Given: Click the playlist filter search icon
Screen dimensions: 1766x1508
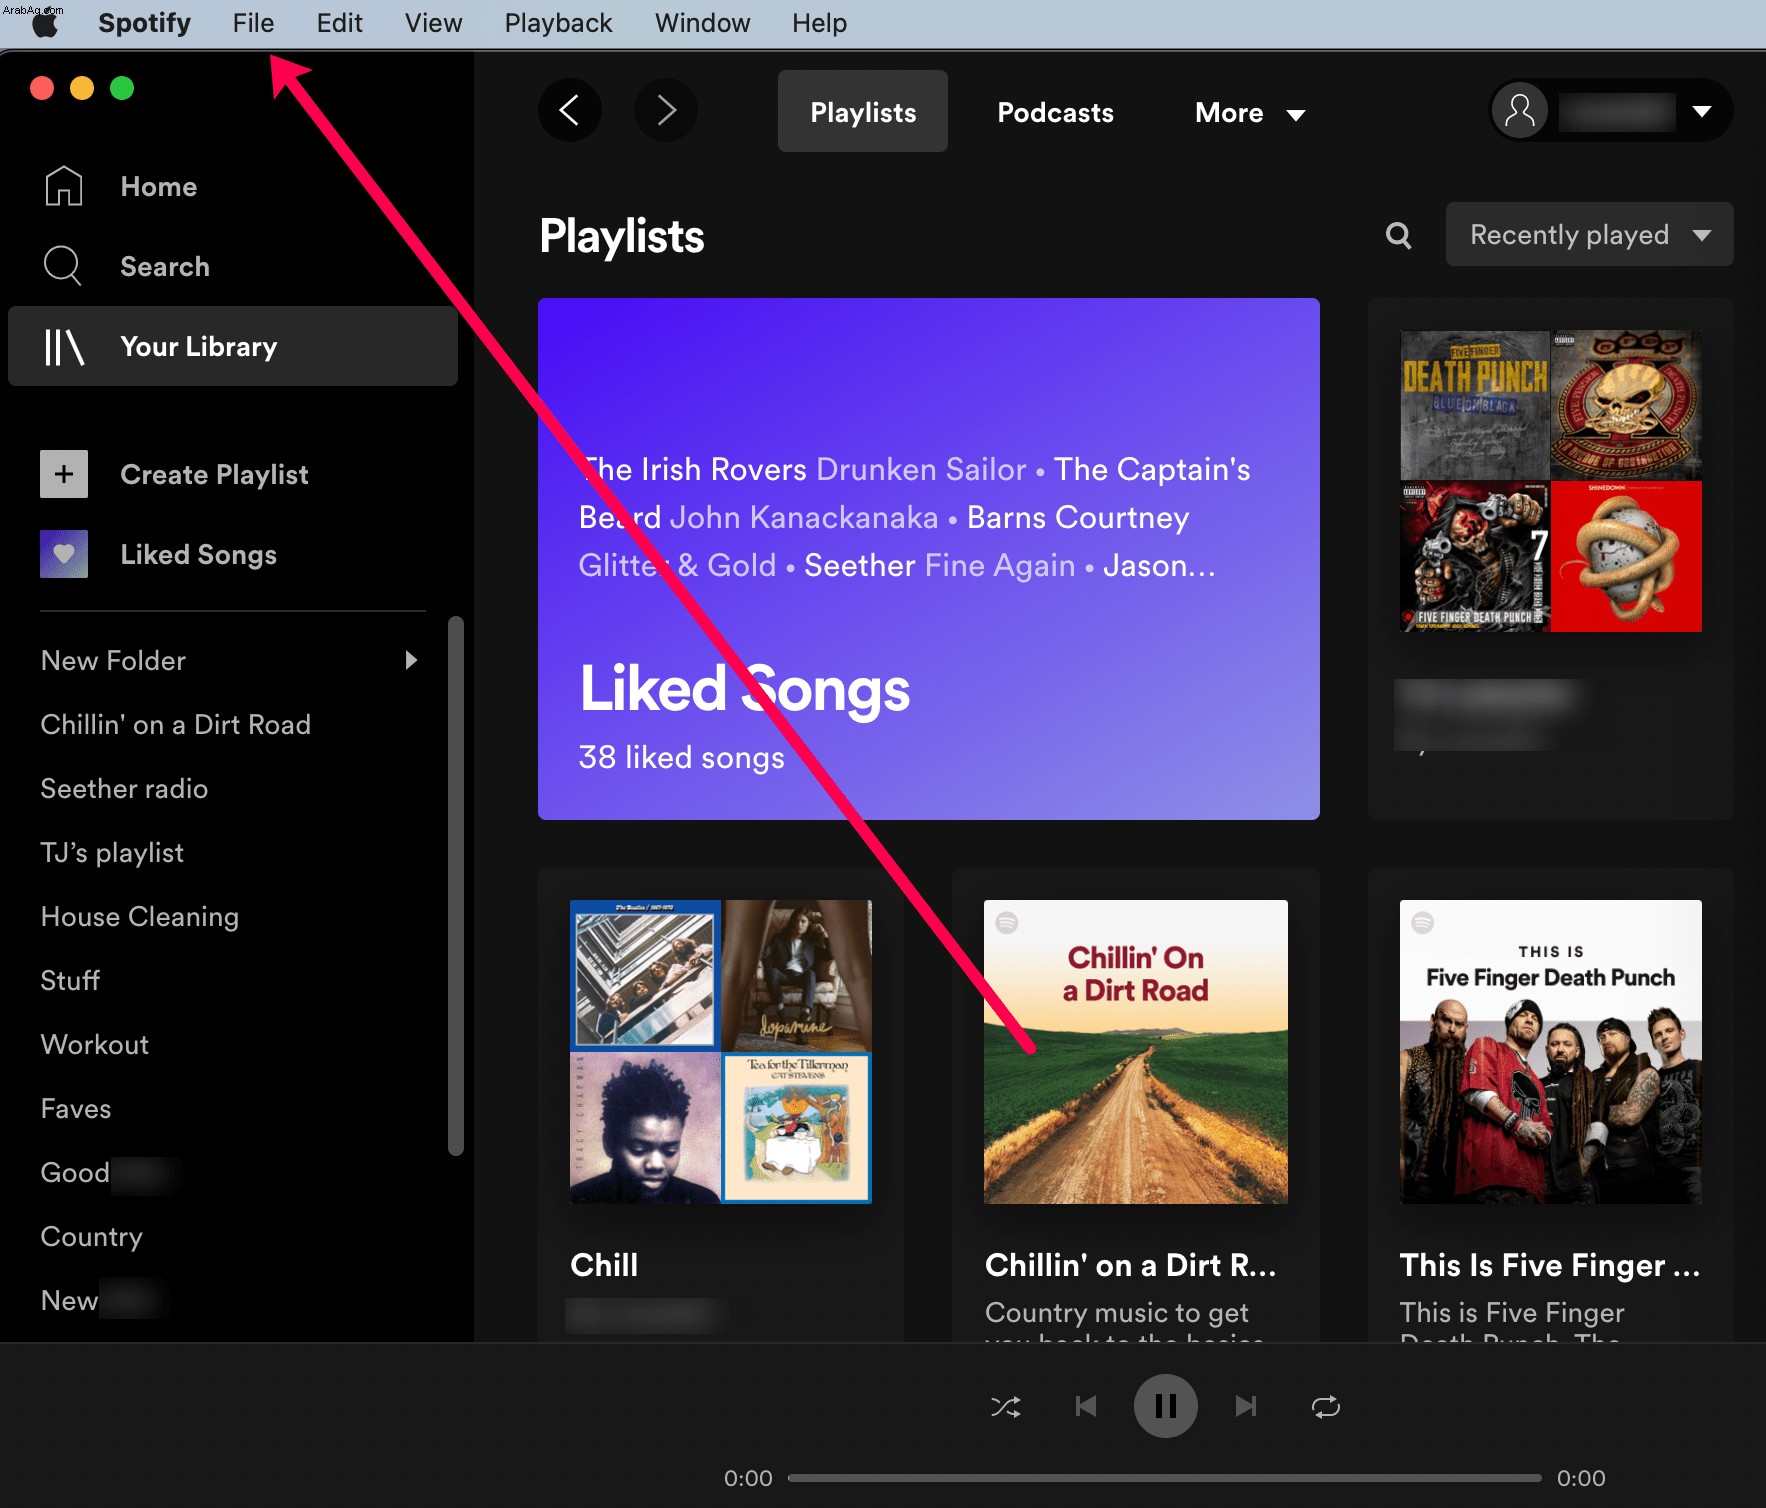Looking at the screenshot, I should tap(1398, 235).
